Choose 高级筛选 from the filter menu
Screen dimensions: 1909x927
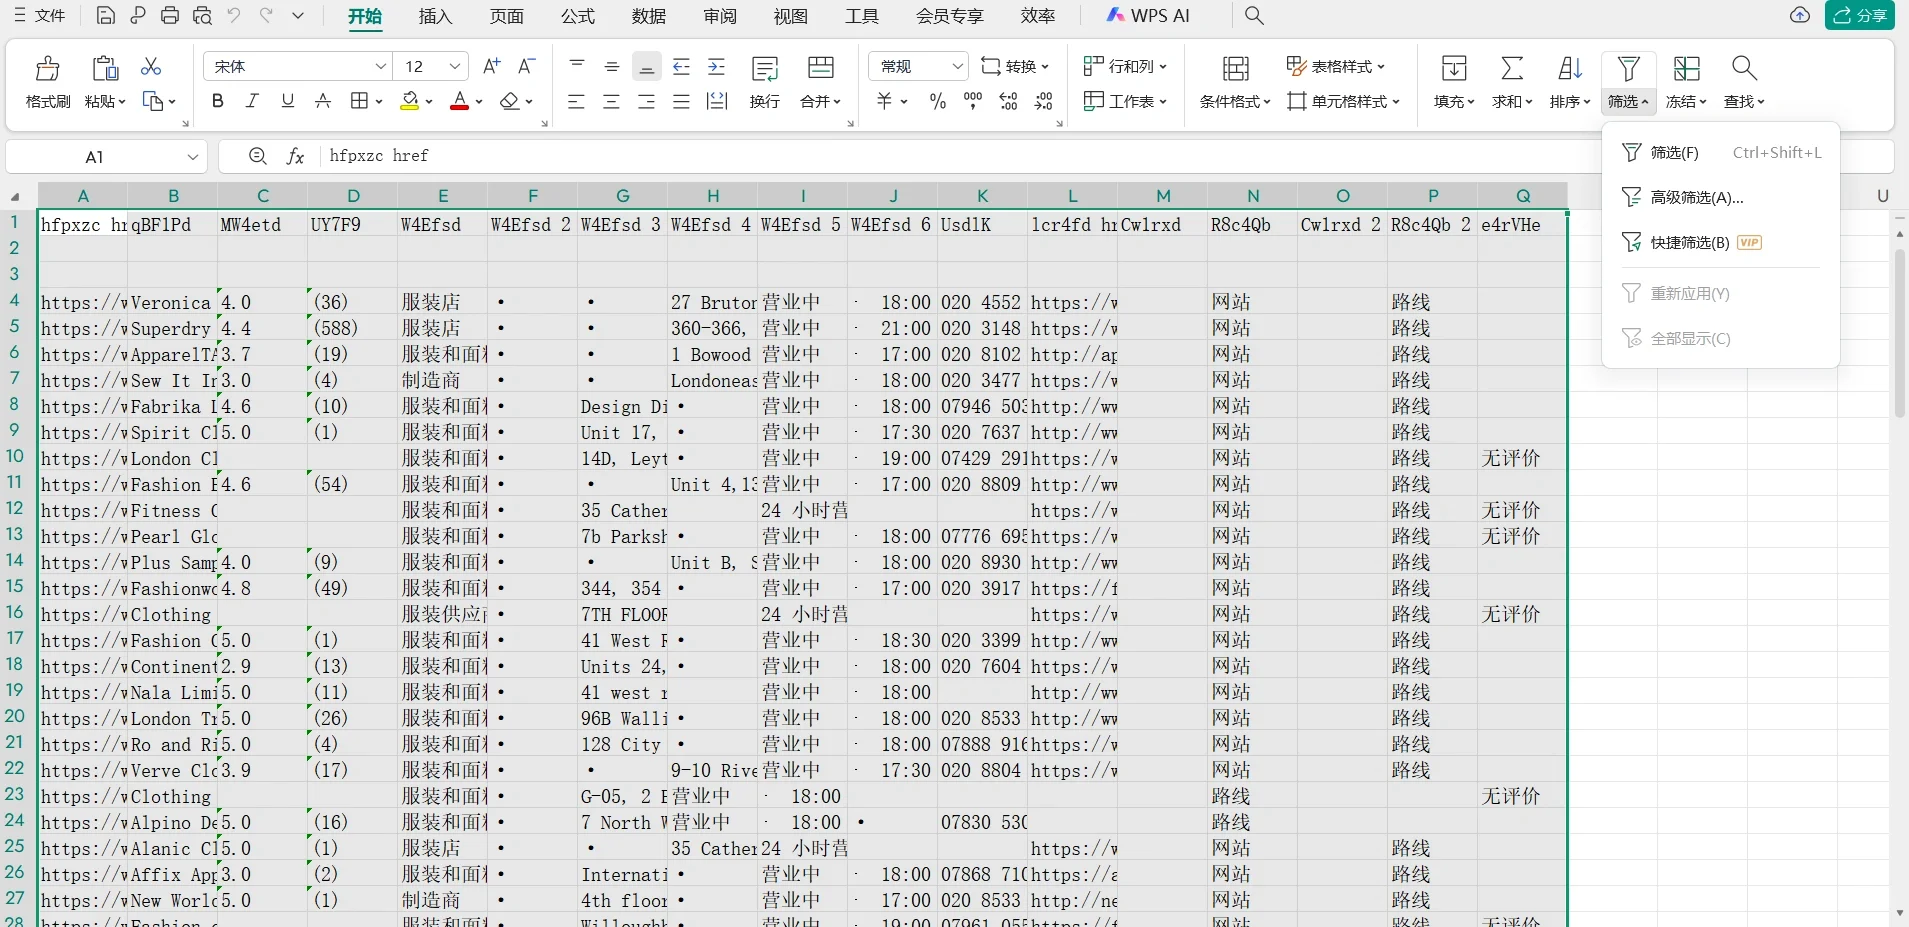(1697, 197)
